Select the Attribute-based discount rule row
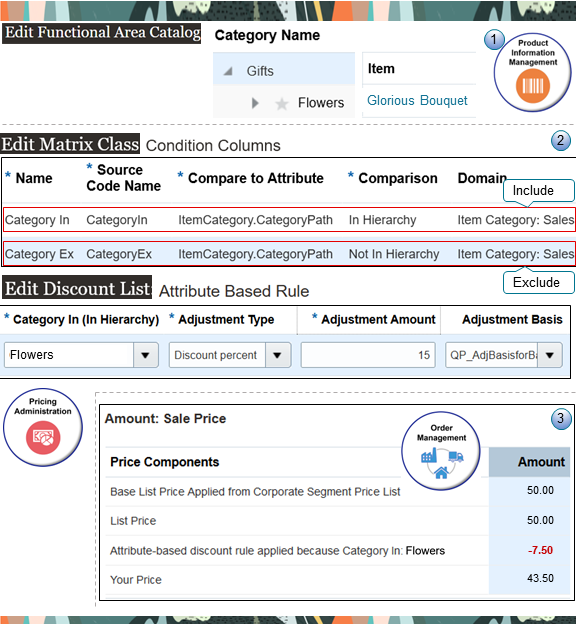576x624 pixels. (x=277, y=550)
